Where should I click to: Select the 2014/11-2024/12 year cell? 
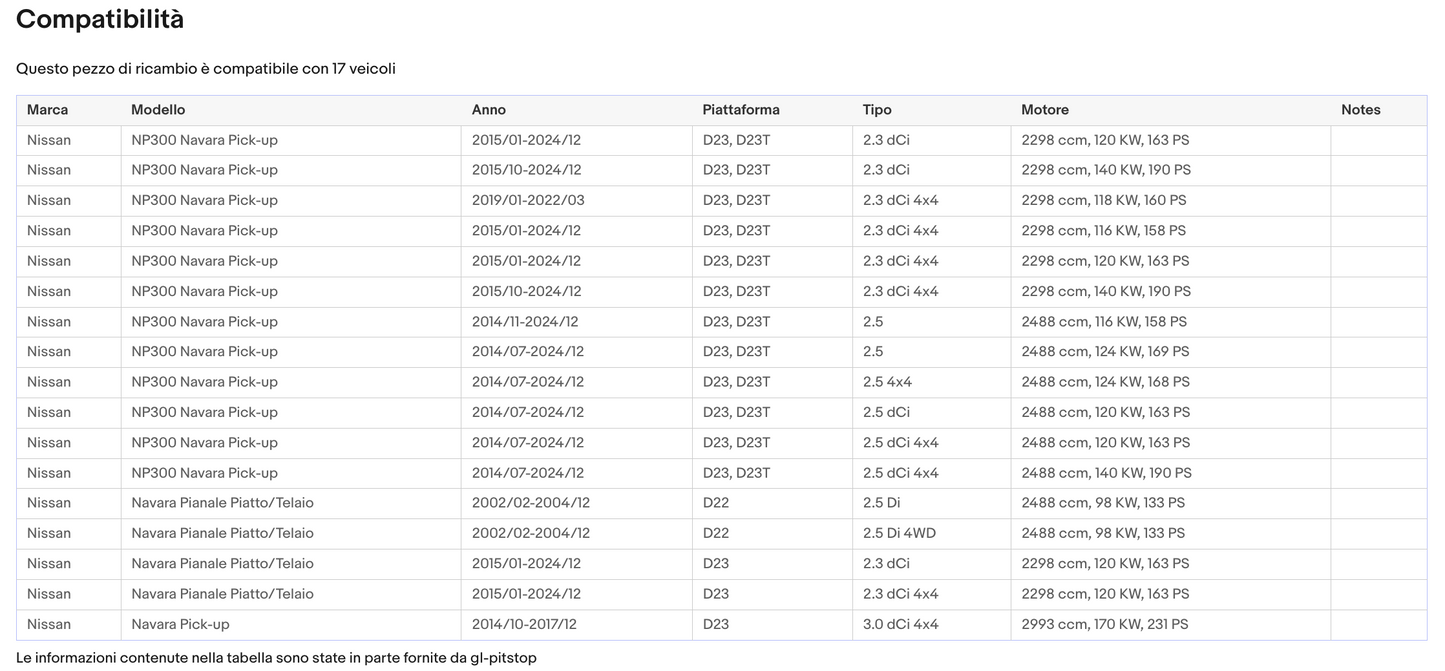525,322
